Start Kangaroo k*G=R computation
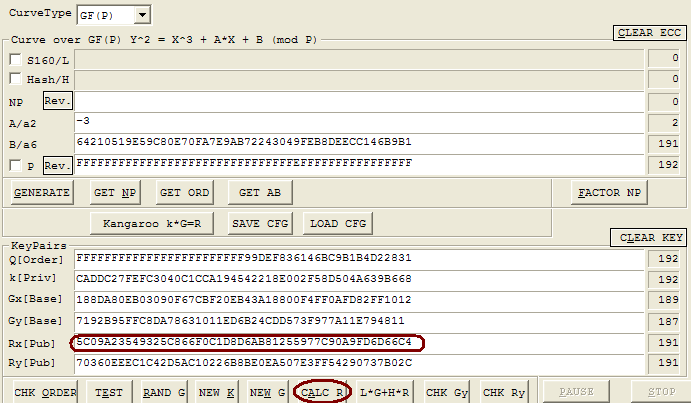The height and width of the screenshot is (403, 691). click(152, 224)
